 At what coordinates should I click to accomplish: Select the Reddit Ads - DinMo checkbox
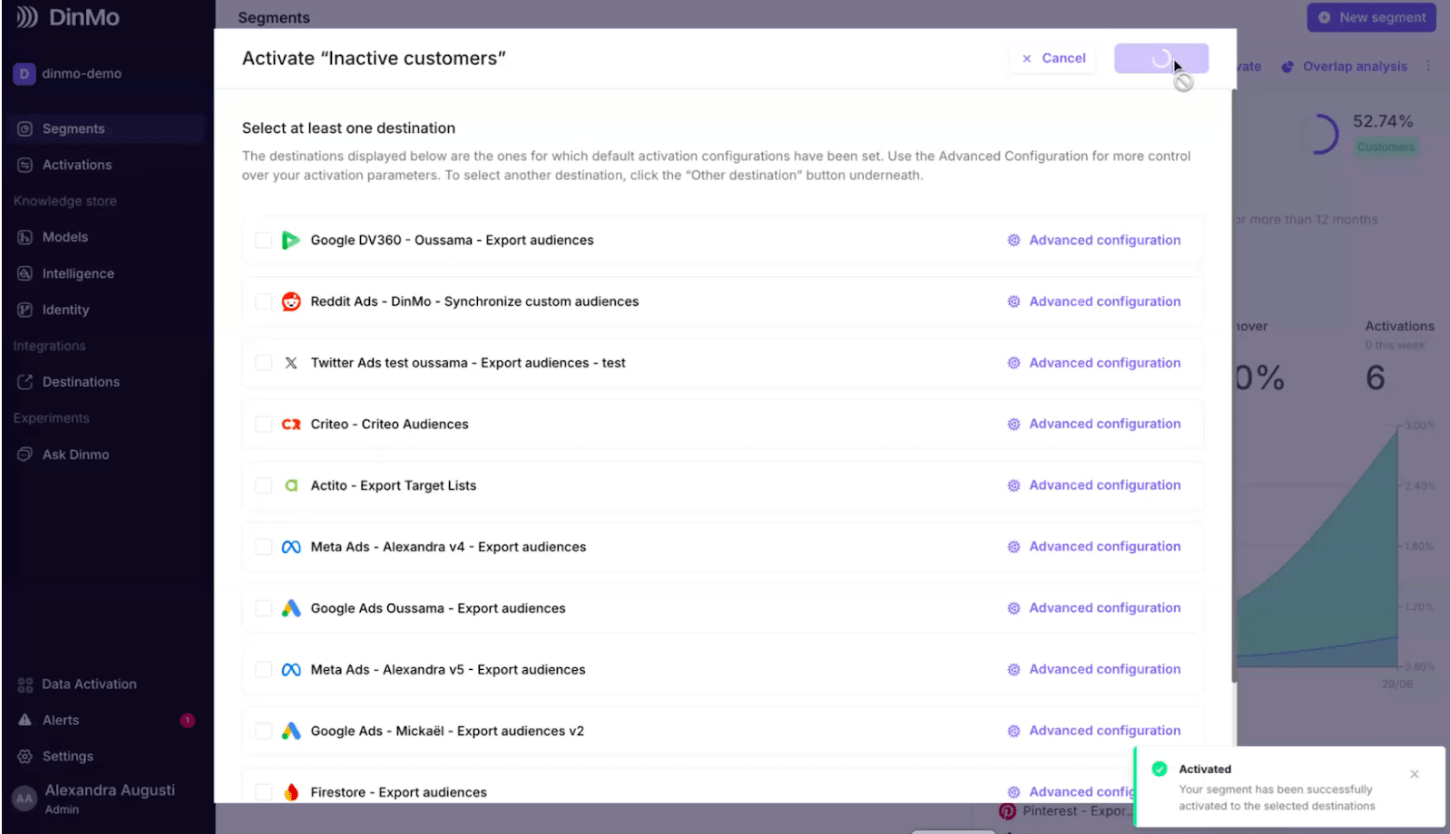[x=264, y=302]
